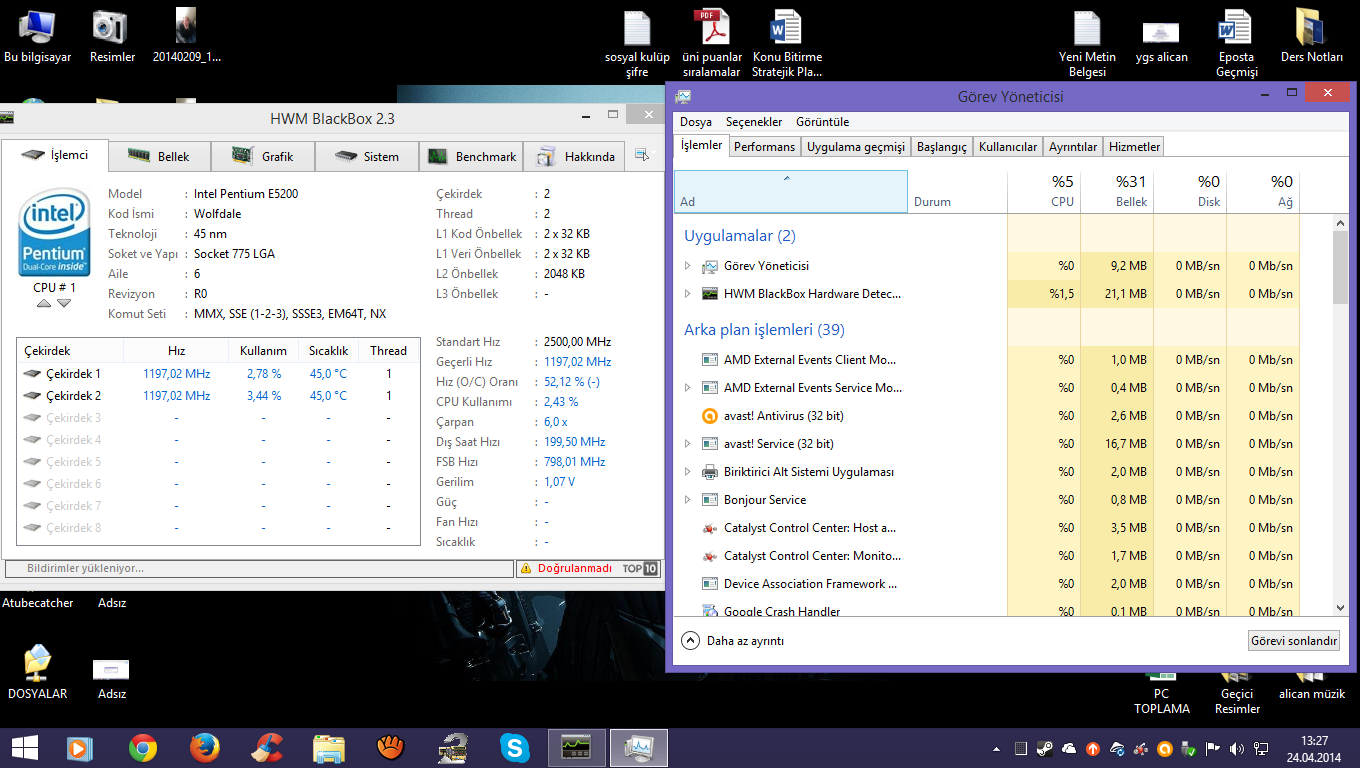Open the Seçenekler menu in Görev Yöneticisi

tap(754, 122)
